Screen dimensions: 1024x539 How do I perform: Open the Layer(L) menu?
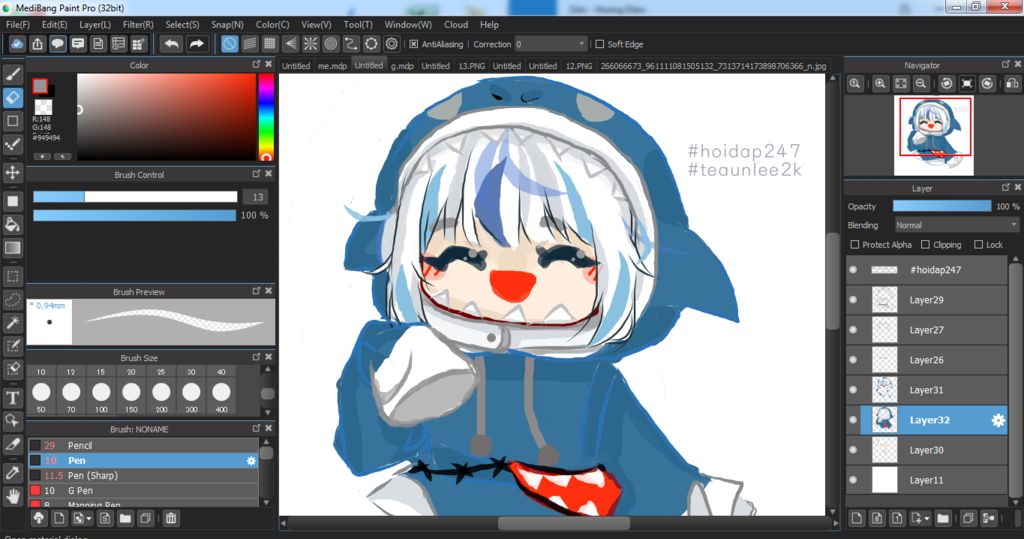coord(95,24)
